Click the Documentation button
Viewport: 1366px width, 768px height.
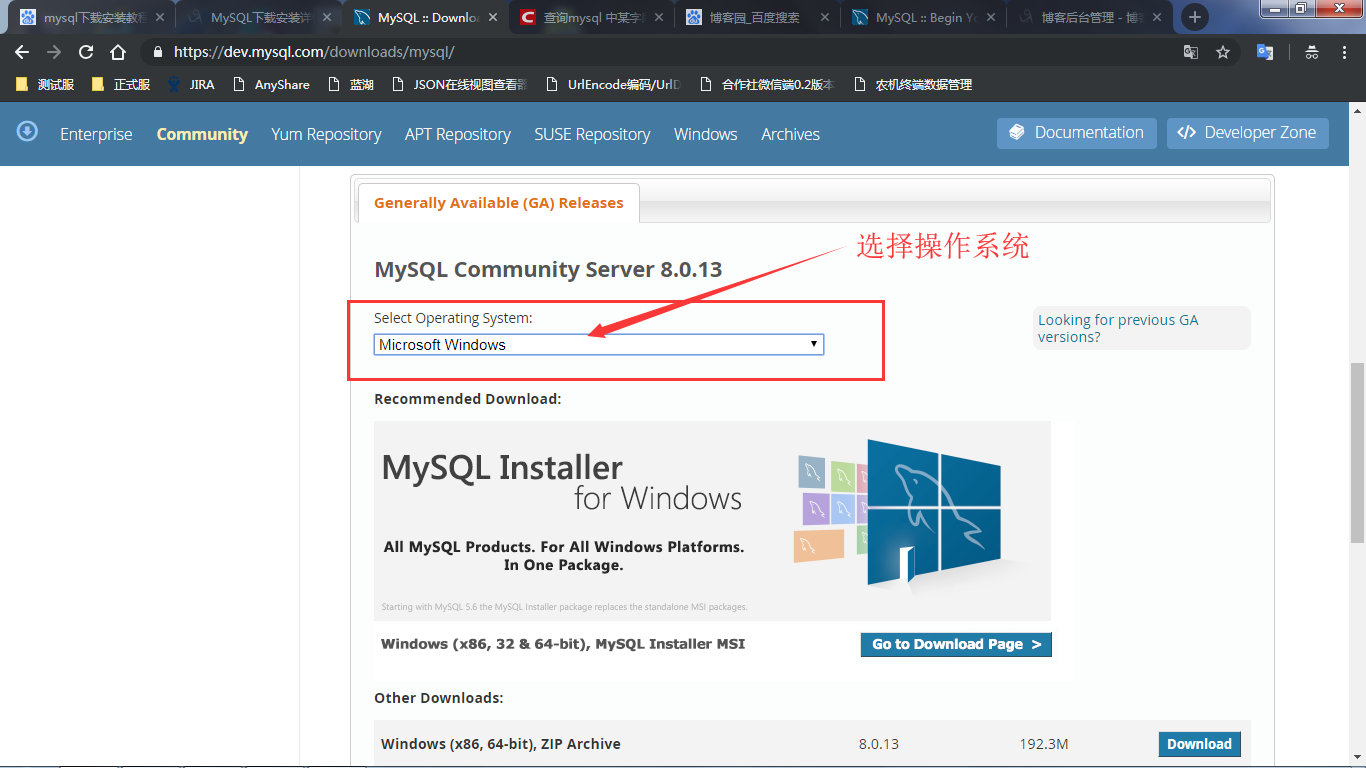tap(1077, 133)
